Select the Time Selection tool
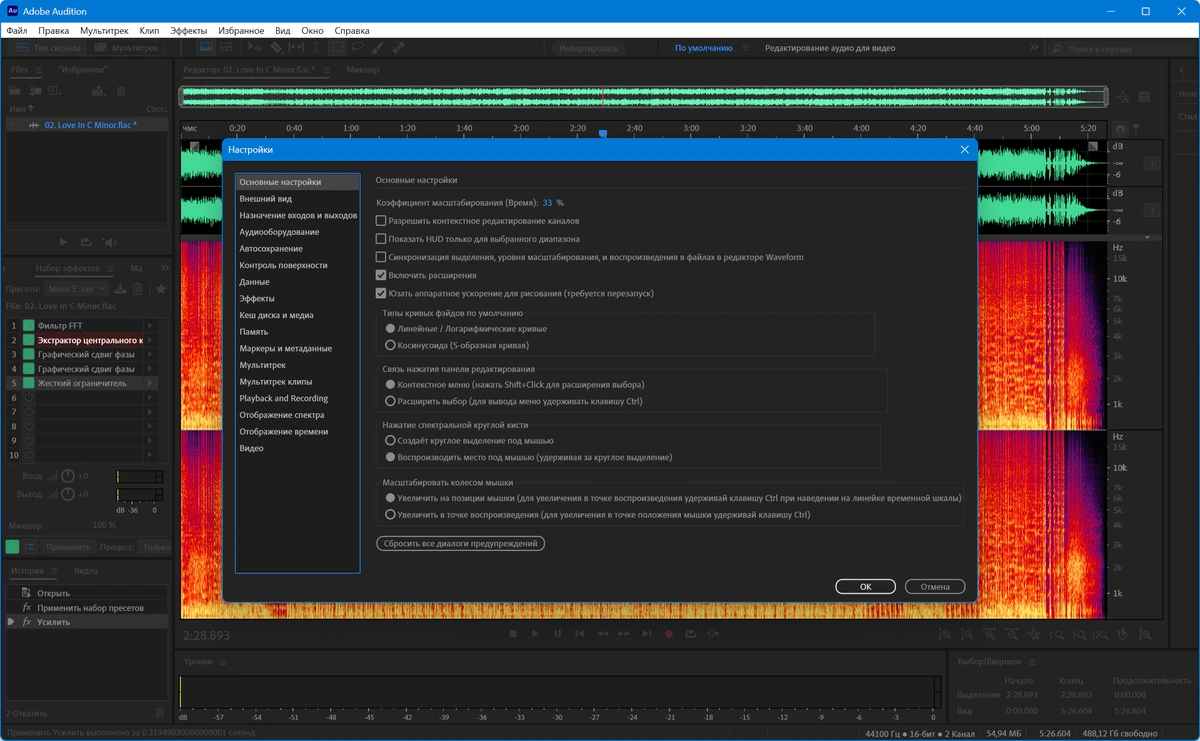1200x741 pixels. 316,47
